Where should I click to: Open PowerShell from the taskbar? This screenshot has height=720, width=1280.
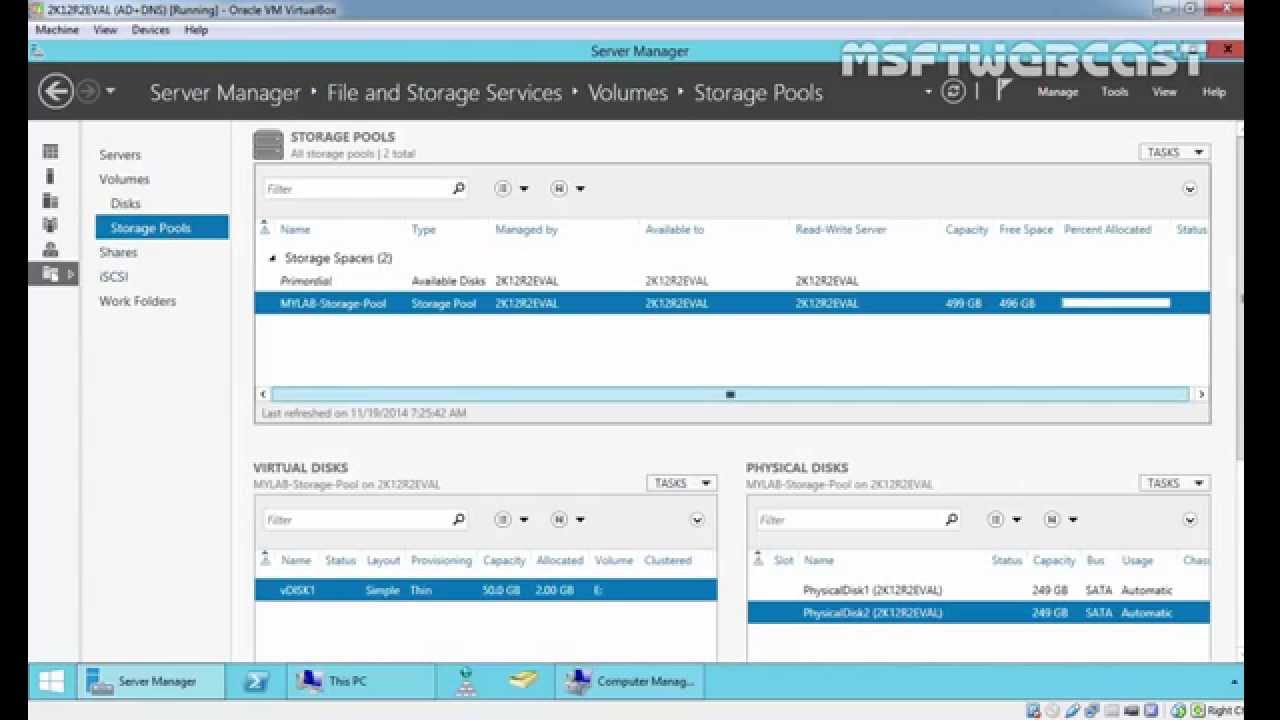coord(256,682)
